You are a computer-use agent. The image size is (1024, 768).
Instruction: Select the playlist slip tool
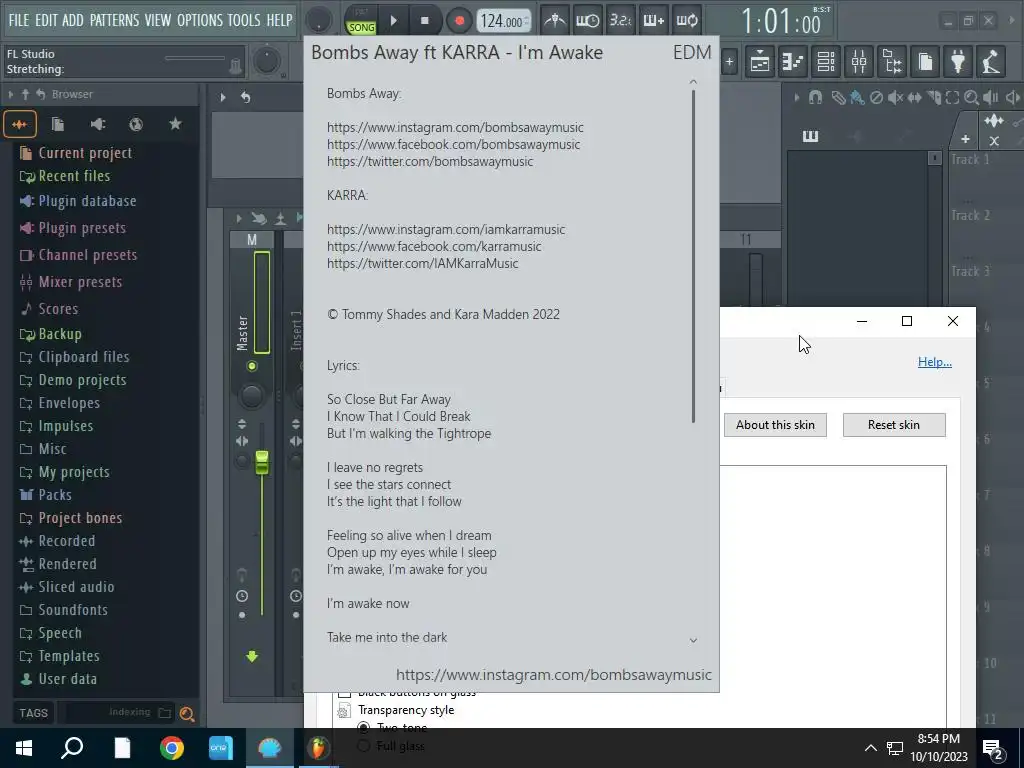914,98
